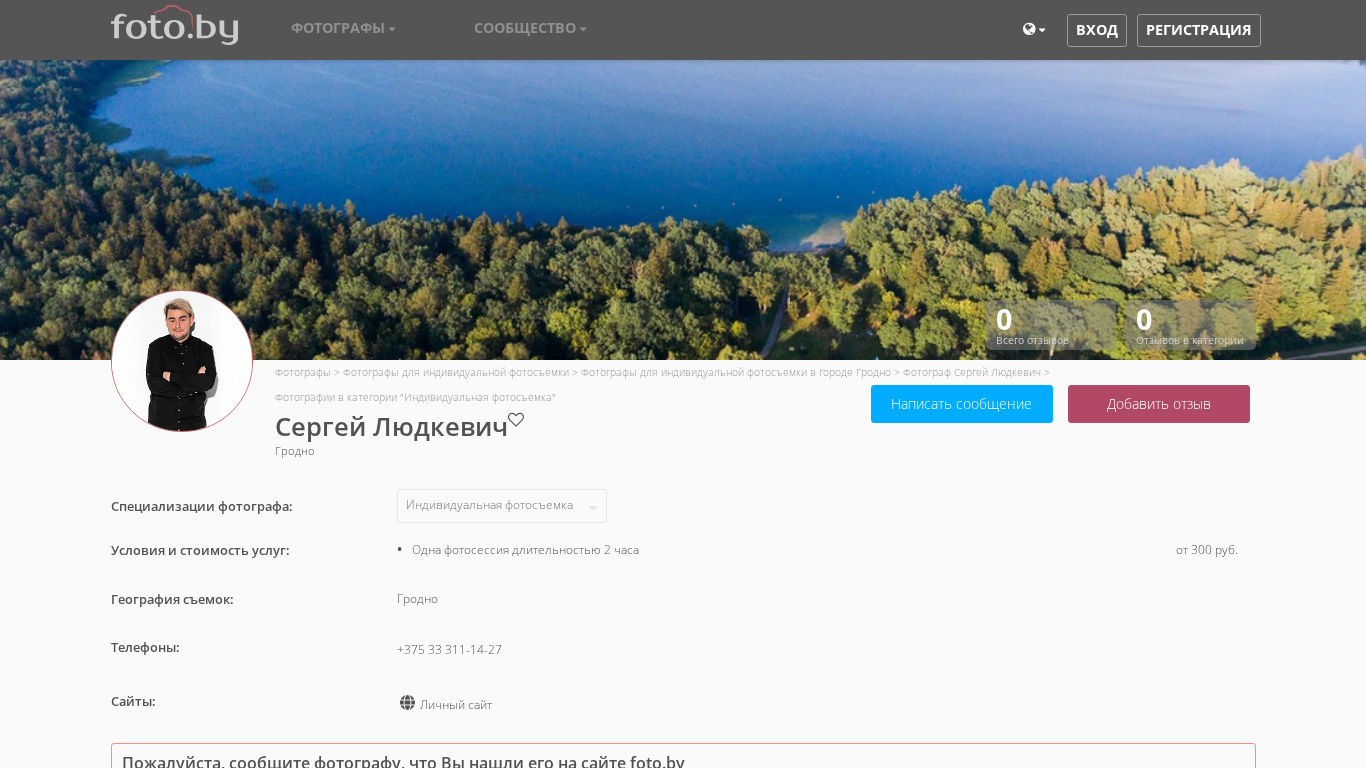
Task: Click the Всего отзывов counter
Action: (x=1051, y=326)
